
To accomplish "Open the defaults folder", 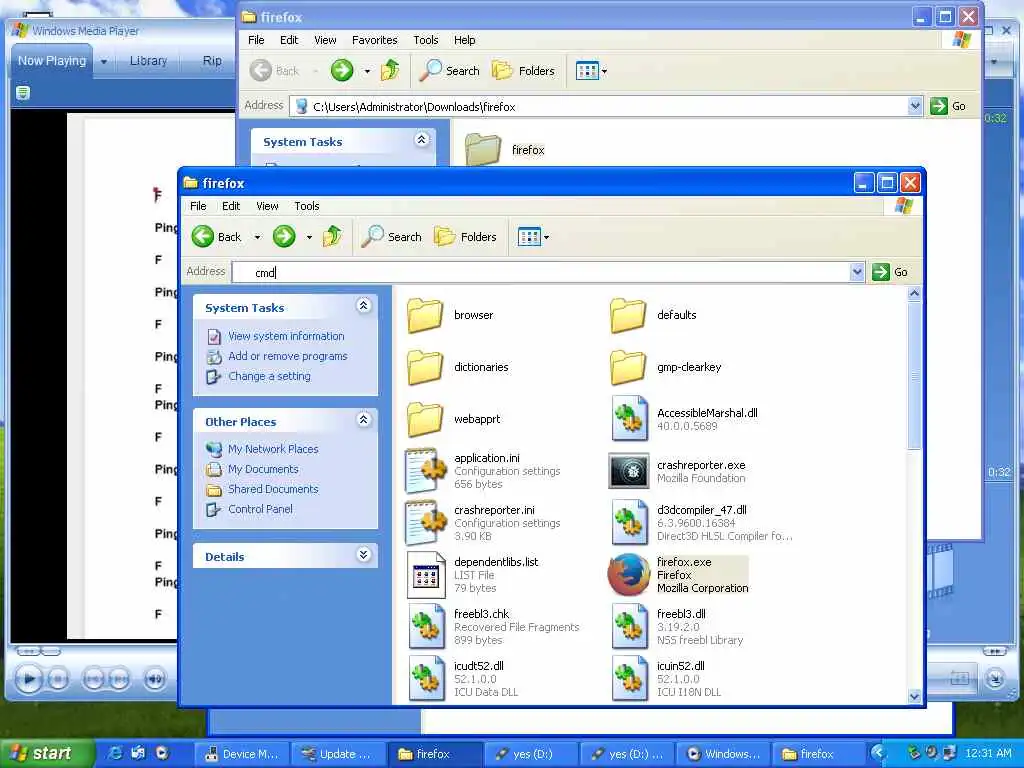I will pos(628,315).
